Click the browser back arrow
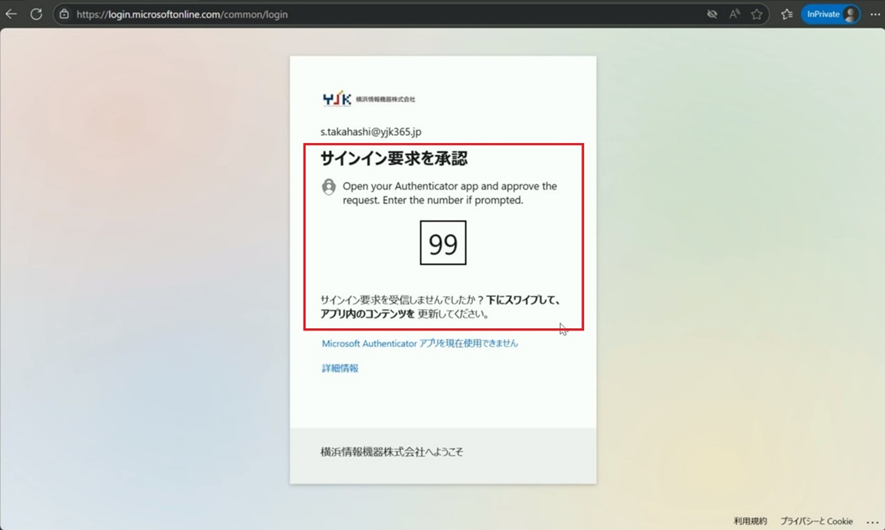 point(12,14)
